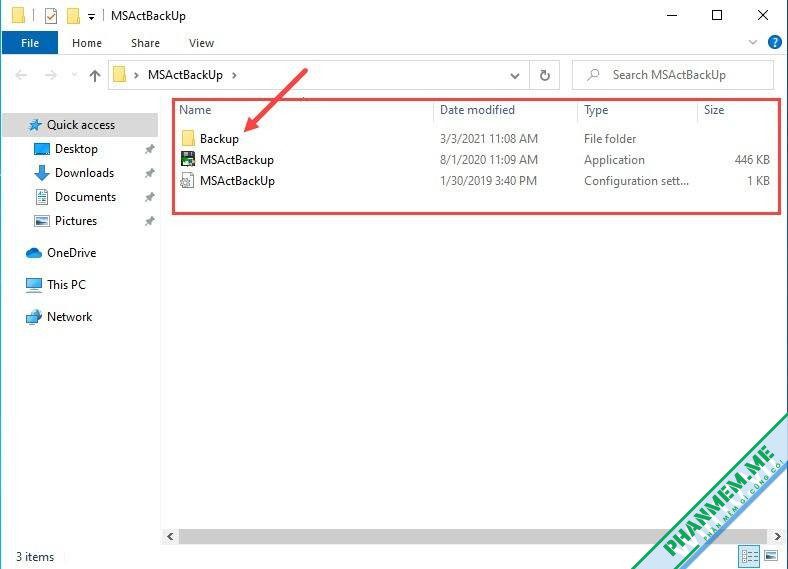
Task: Expand the breadcrumb chevron after MSActBackUp
Action: pos(234,75)
